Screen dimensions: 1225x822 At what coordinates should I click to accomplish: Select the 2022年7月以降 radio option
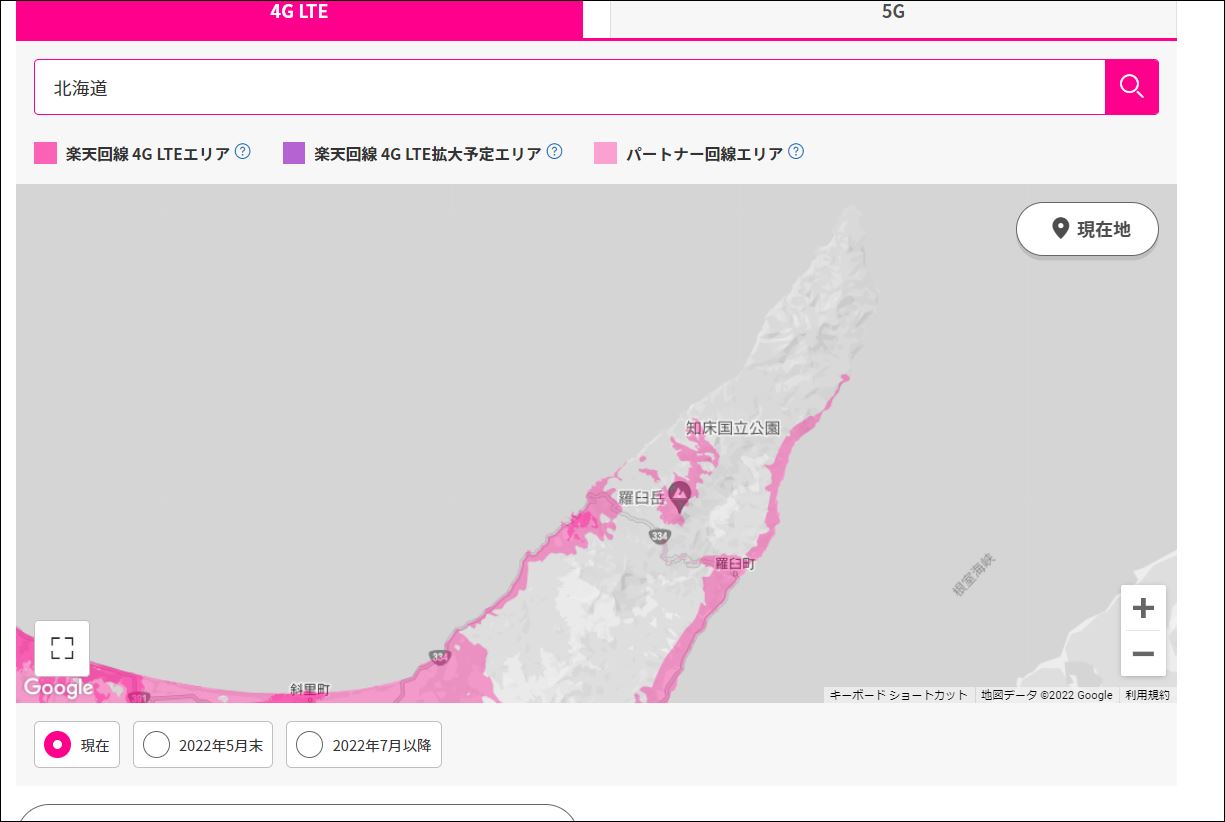point(364,745)
